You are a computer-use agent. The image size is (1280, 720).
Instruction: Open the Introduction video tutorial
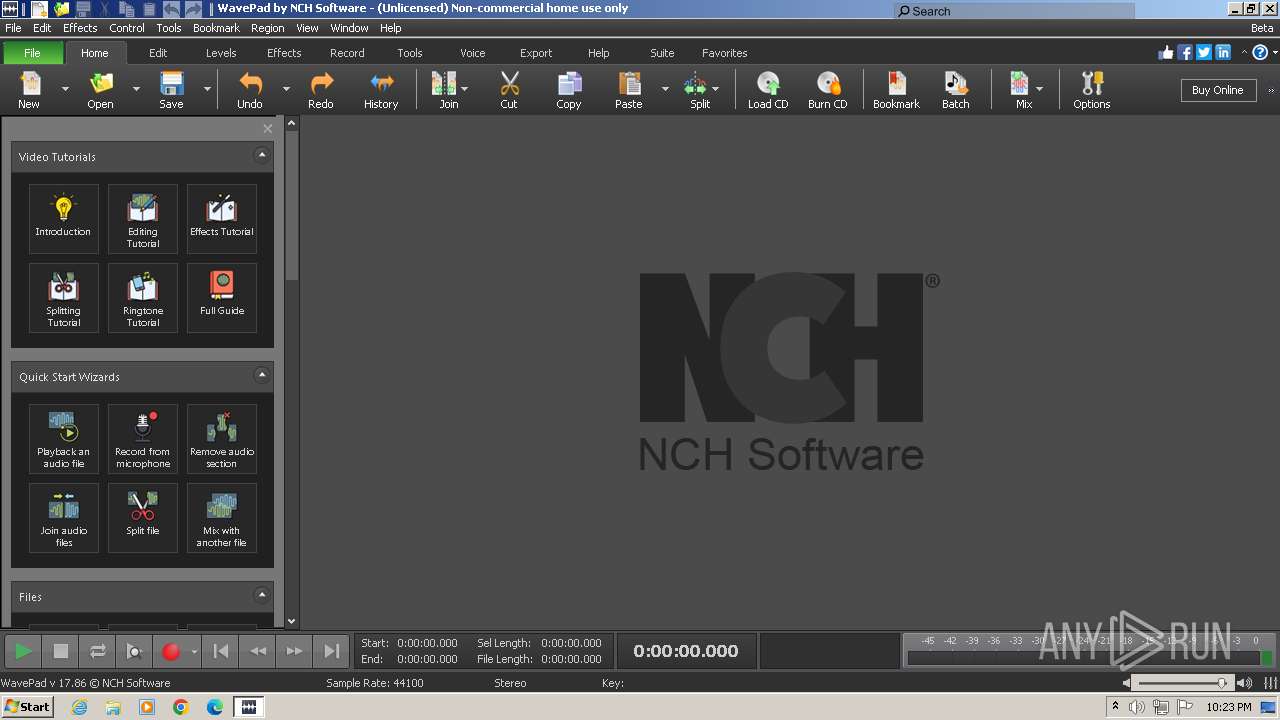click(x=63, y=218)
